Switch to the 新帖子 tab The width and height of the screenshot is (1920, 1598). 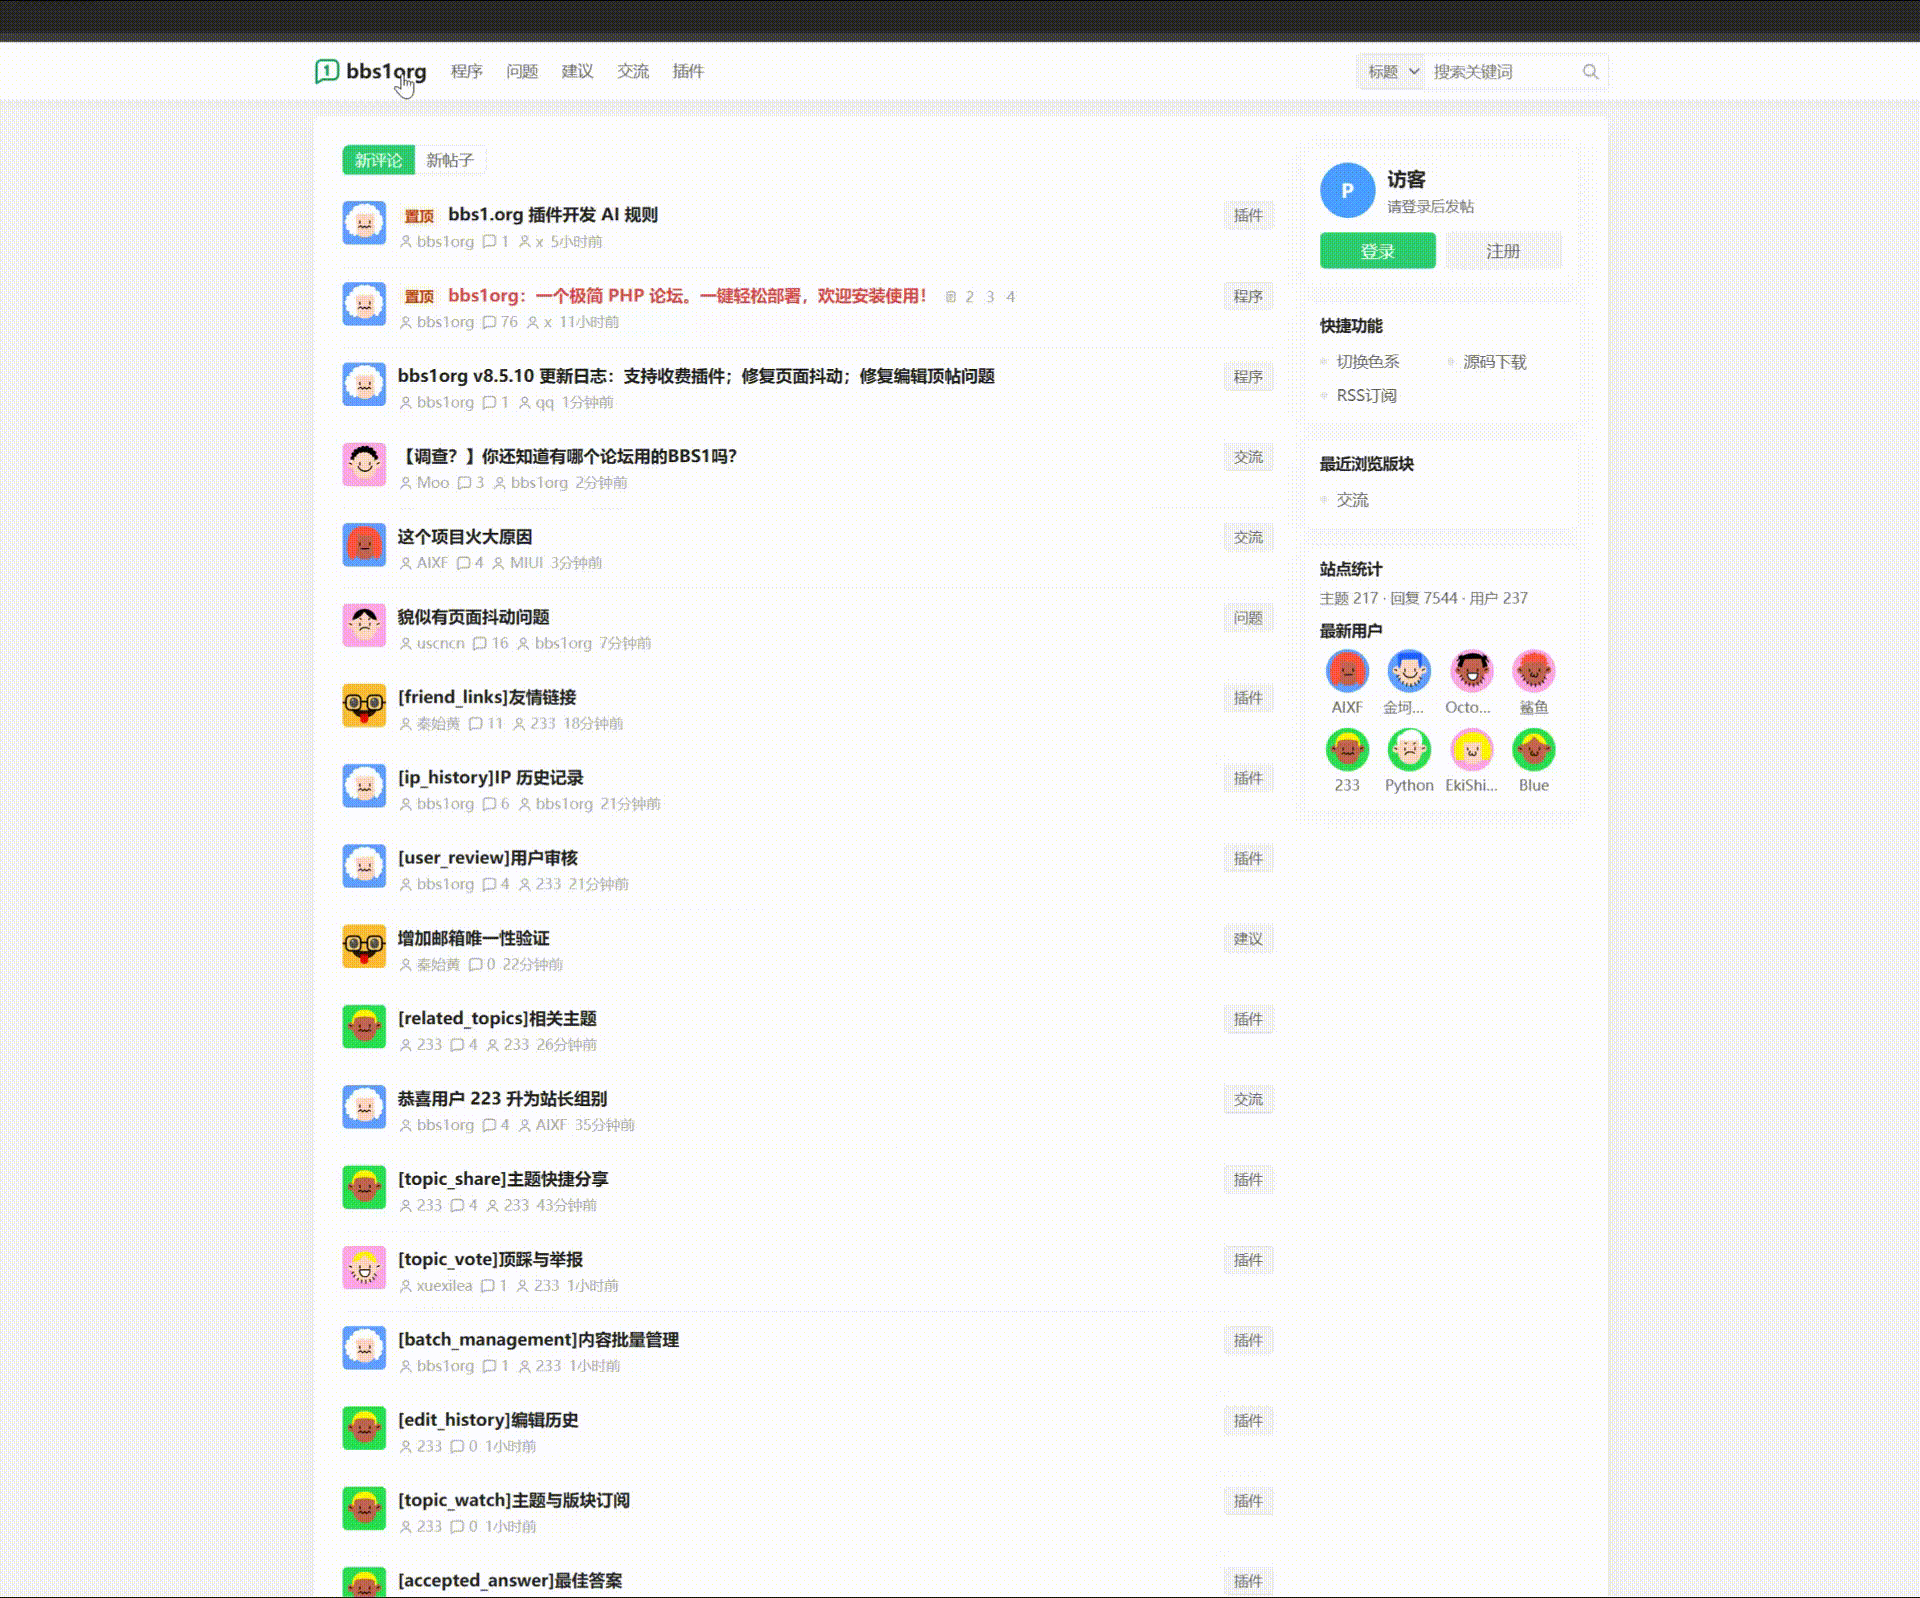[450, 160]
